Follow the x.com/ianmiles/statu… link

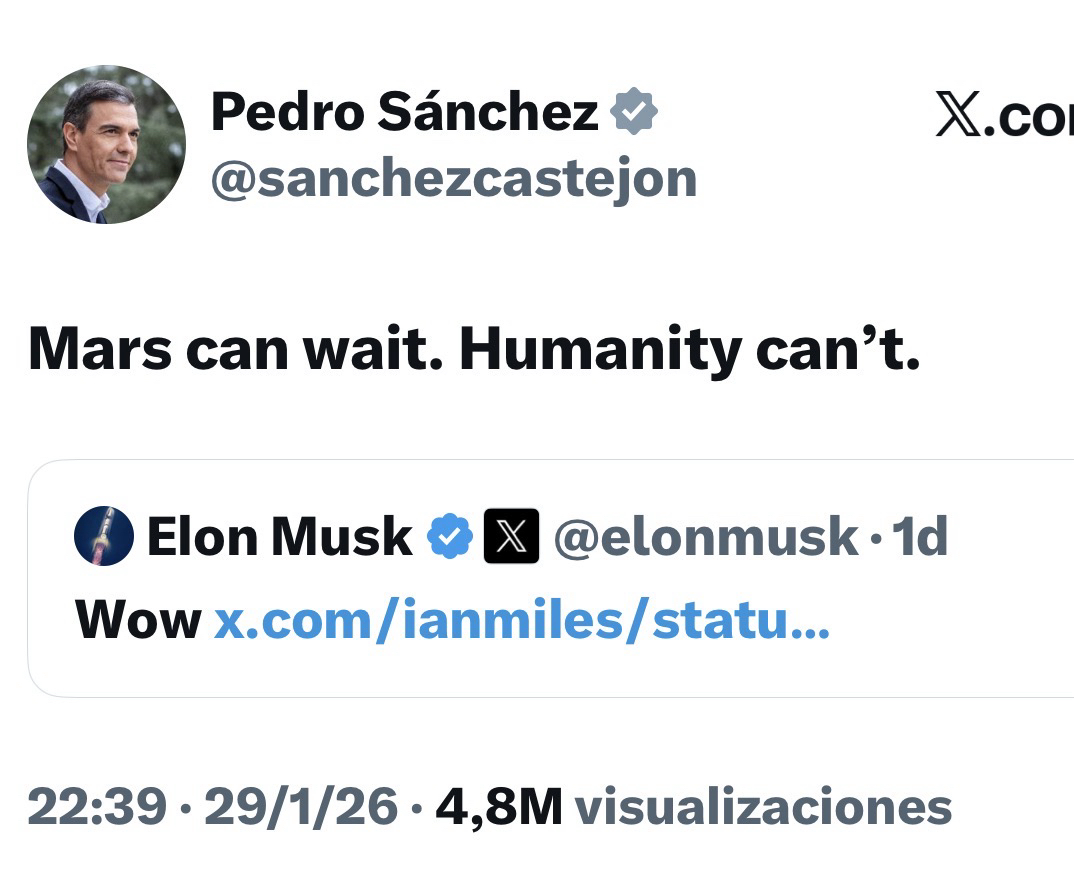[x=522, y=621]
